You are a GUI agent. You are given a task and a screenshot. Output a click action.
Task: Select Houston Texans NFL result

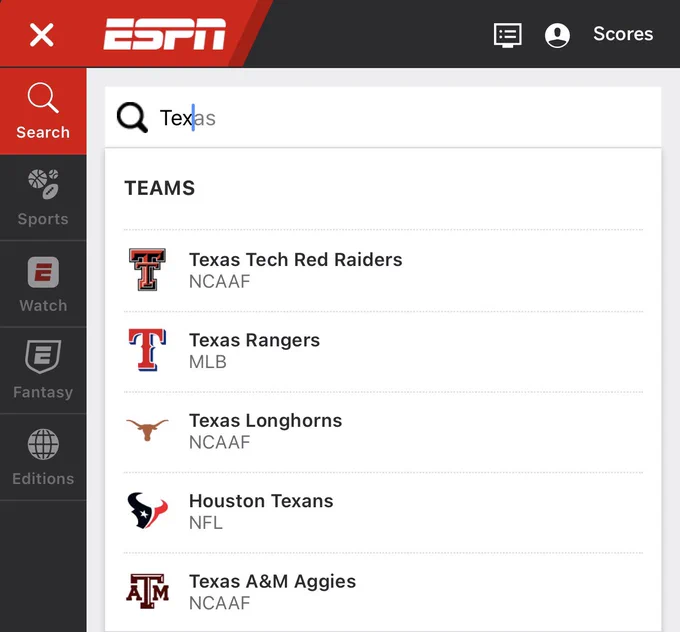click(383, 511)
